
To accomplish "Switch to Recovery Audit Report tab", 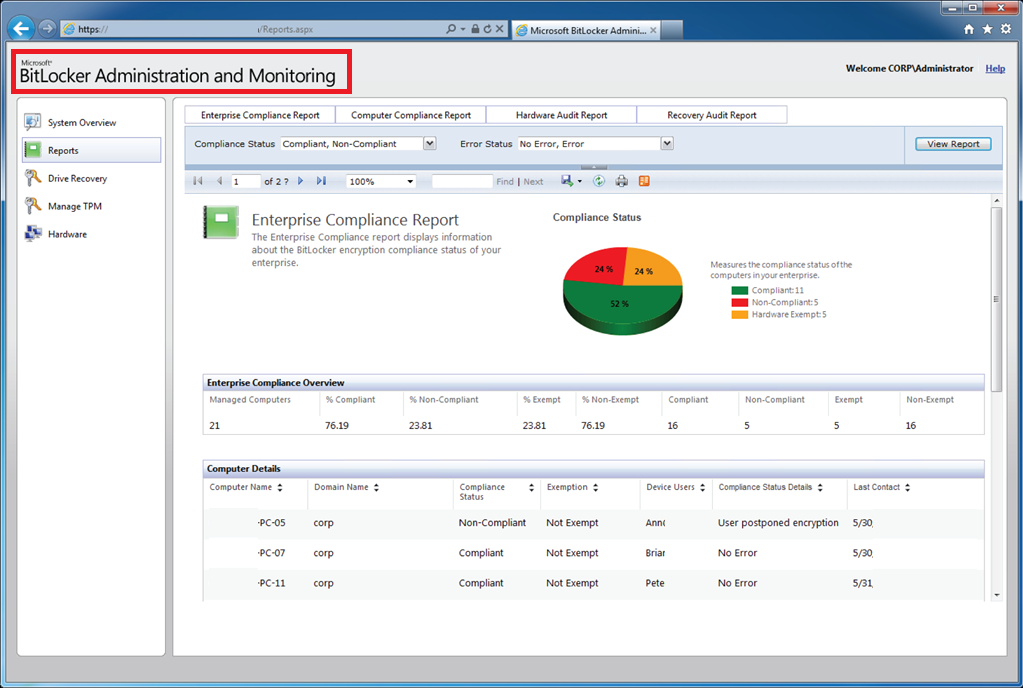I will point(712,115).
